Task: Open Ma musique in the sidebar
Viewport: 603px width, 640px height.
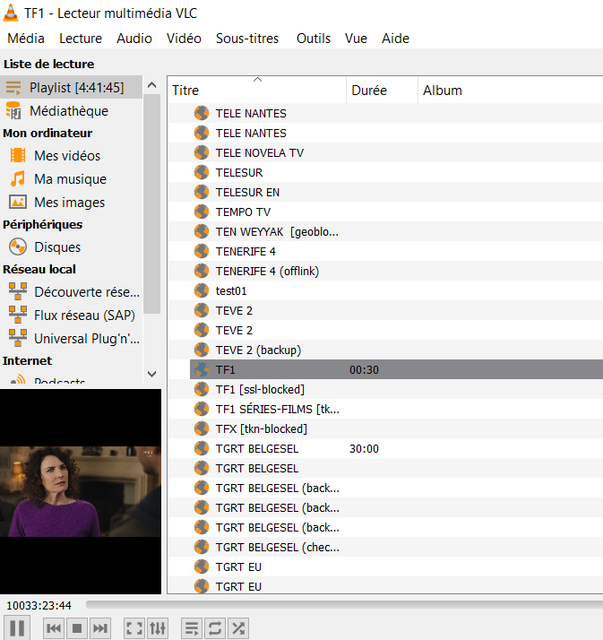Action: pos(71,179)
